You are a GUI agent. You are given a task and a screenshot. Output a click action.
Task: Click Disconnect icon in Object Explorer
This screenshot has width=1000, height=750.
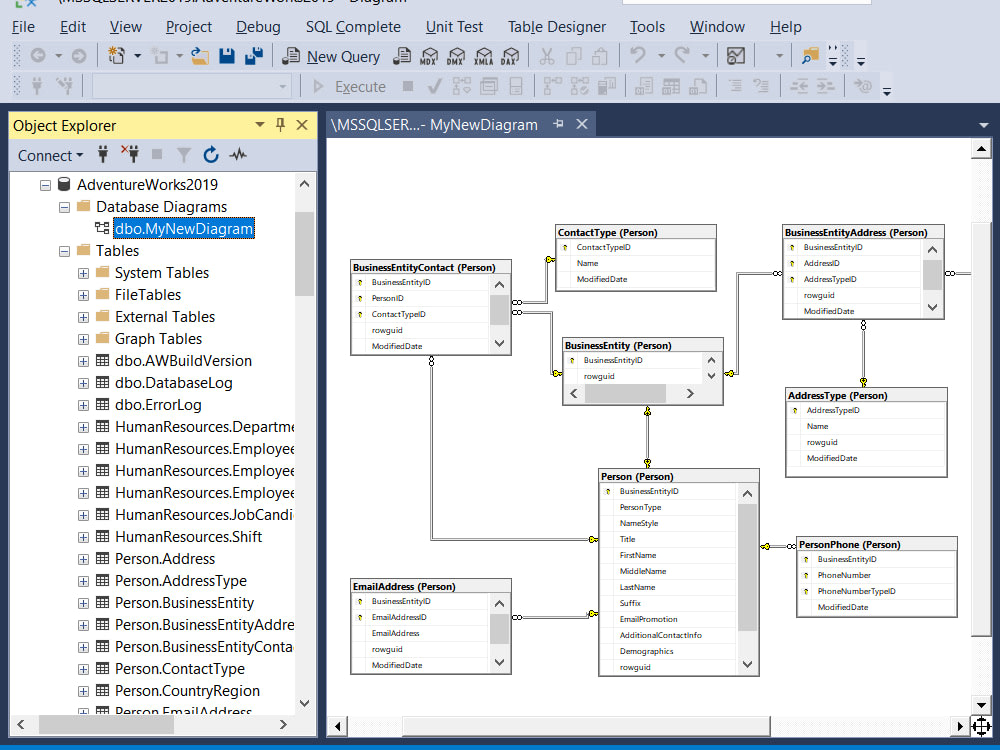tap(130, 154)
